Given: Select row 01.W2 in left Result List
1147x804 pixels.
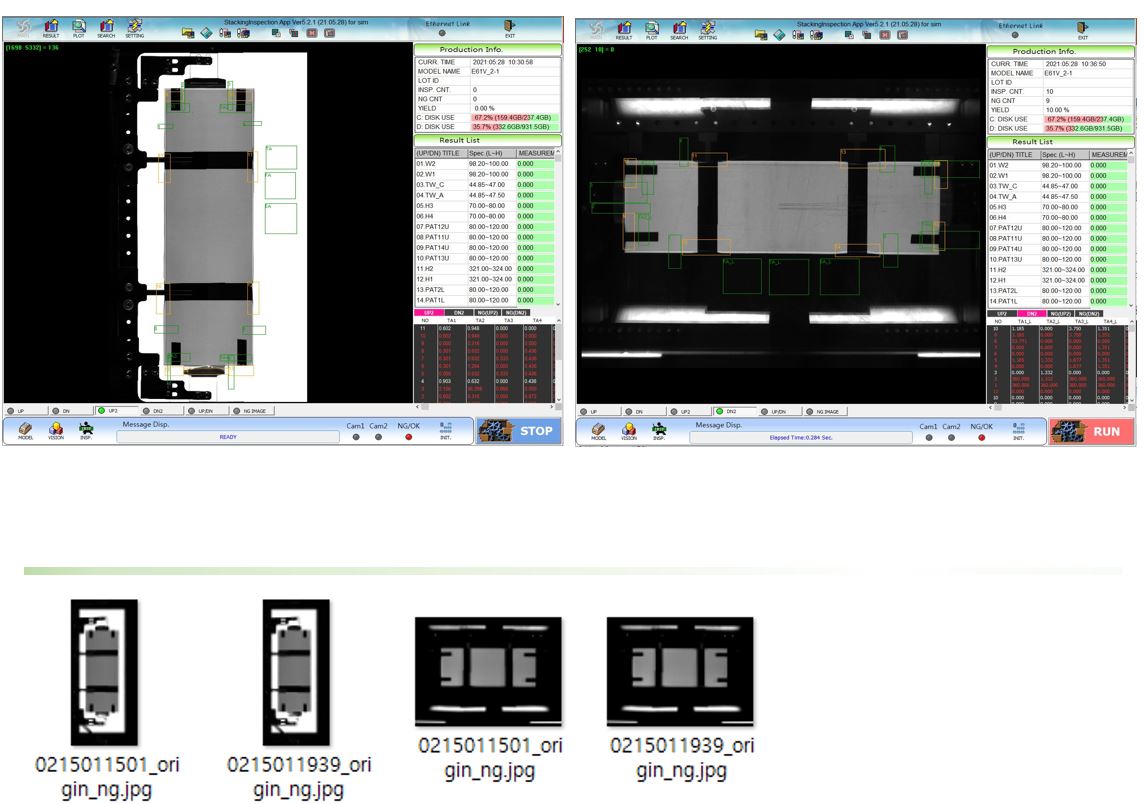Looking at the screenshot, I should click(485, 164).
